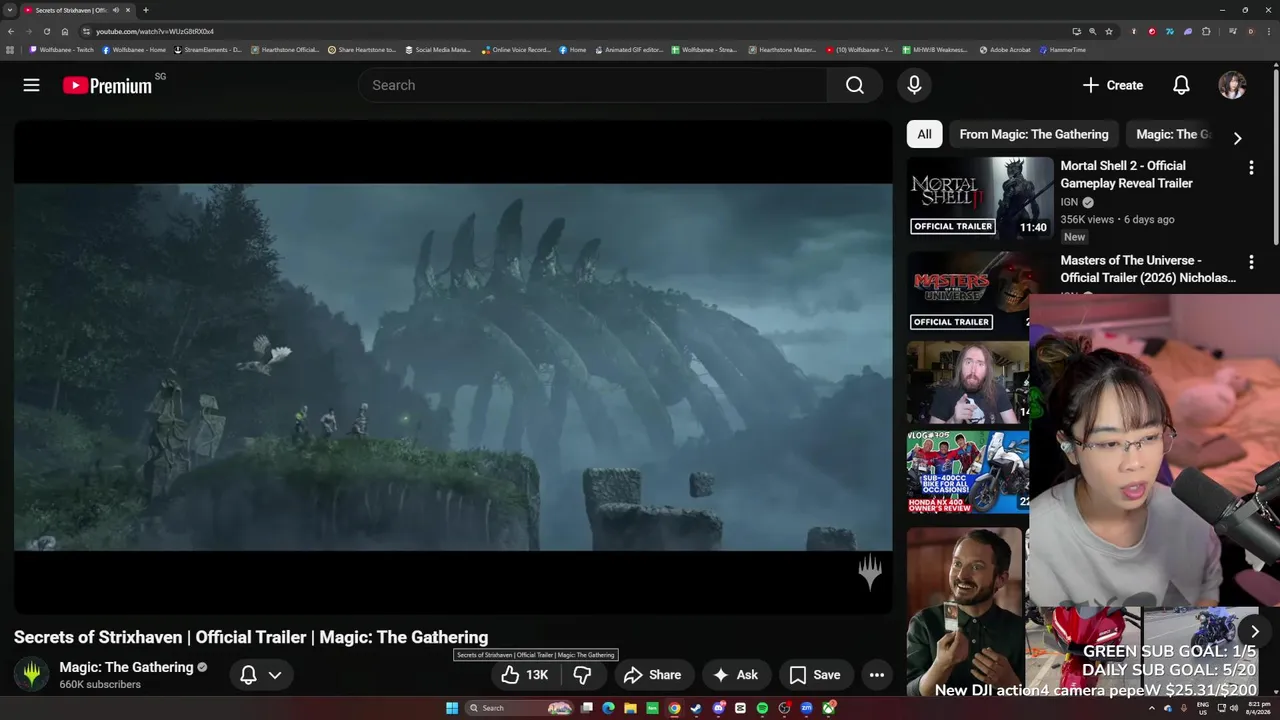Open Magic: The Gathering channel name link
1280x720 pixels.
(x=126, y=667)
